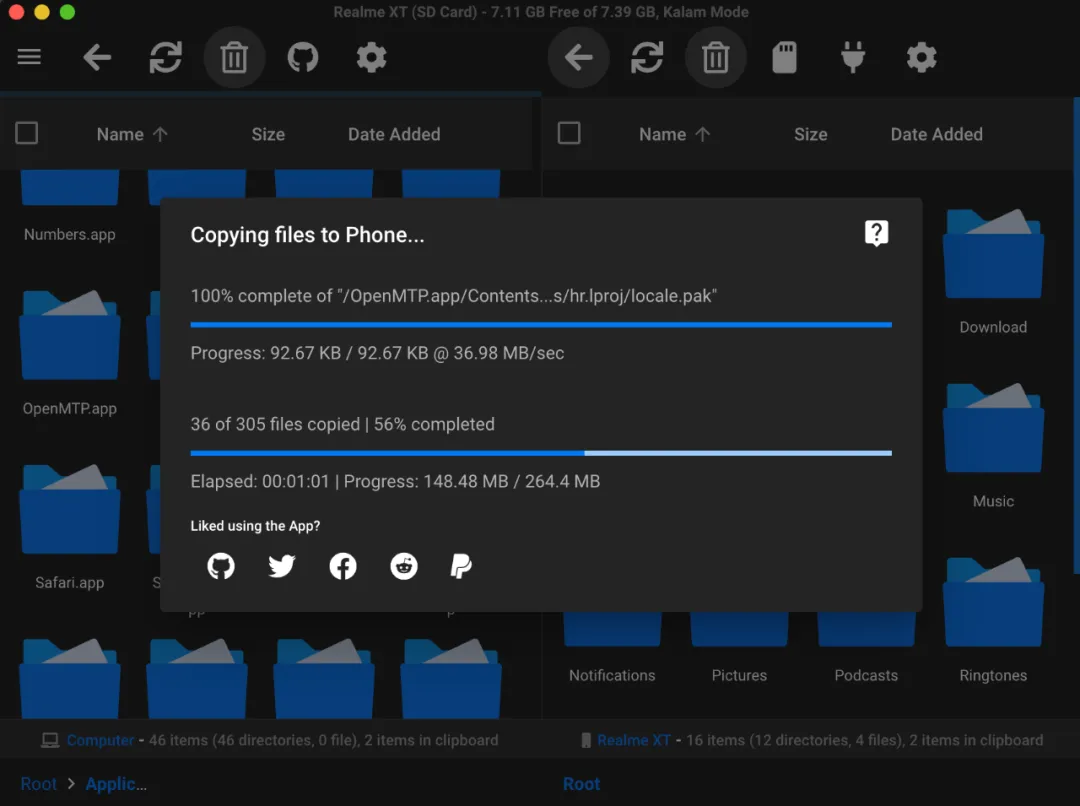Sort Computer pane by Date Added
Screen dimensions: 1080x806
[394, 134]
